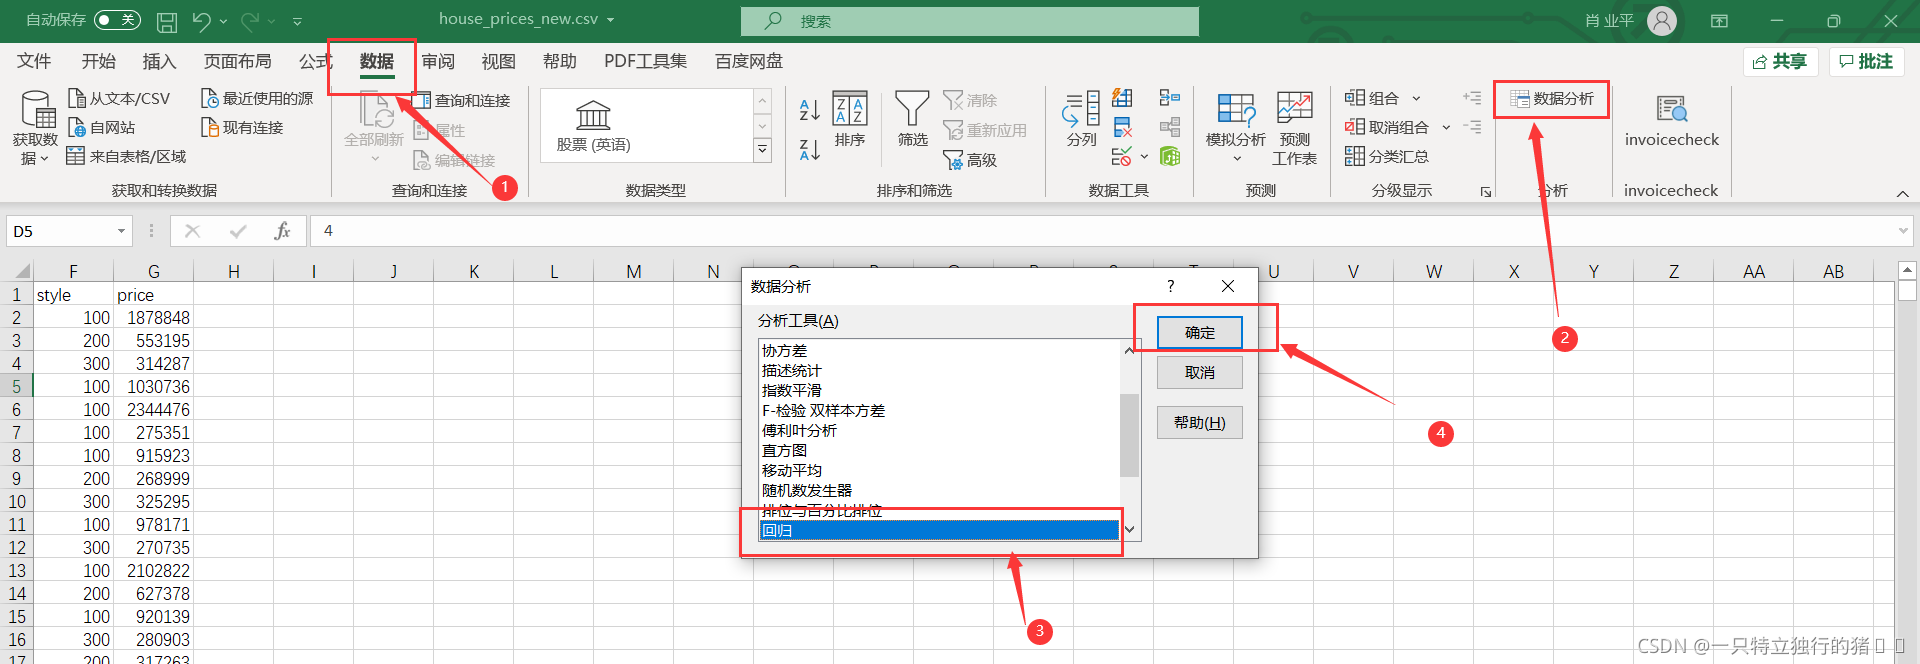
Task: Load data 来自表格/区域
Action: (126, 156)
